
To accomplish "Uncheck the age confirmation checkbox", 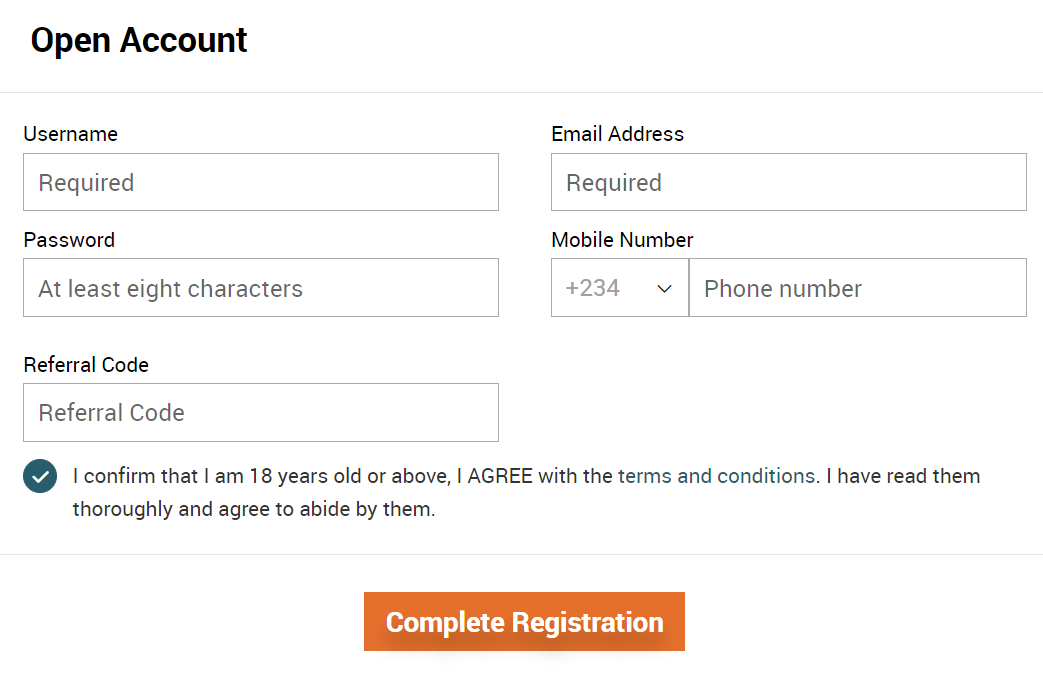I will pos(40,477).
